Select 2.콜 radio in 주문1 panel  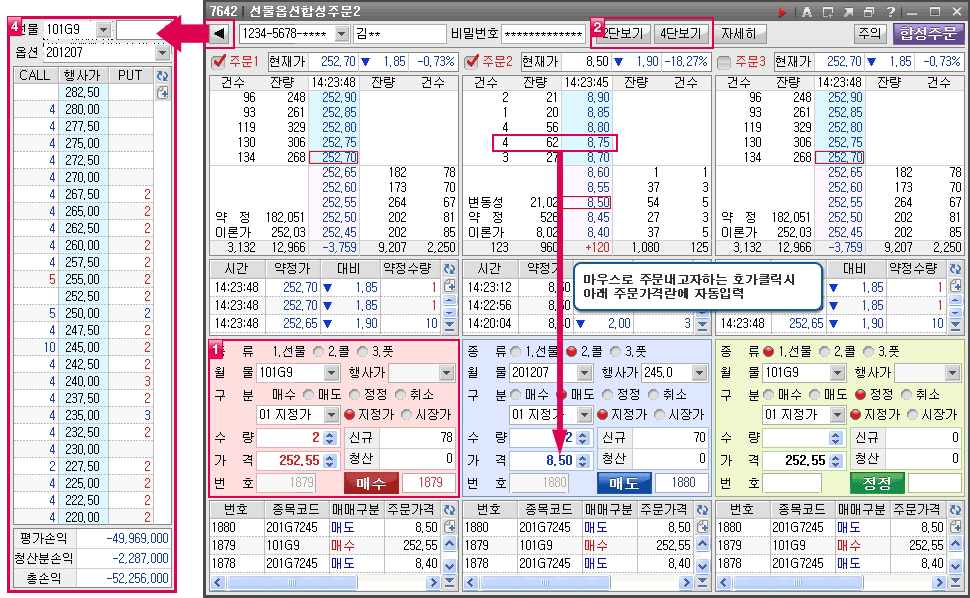click(319, 351)
